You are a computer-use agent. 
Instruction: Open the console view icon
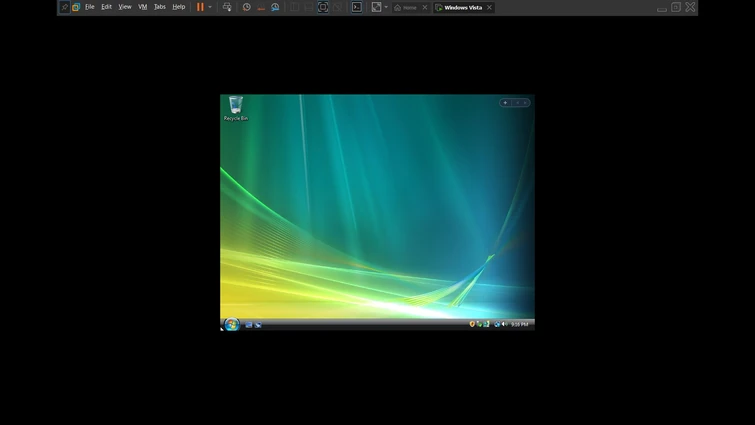pos(357,7)
